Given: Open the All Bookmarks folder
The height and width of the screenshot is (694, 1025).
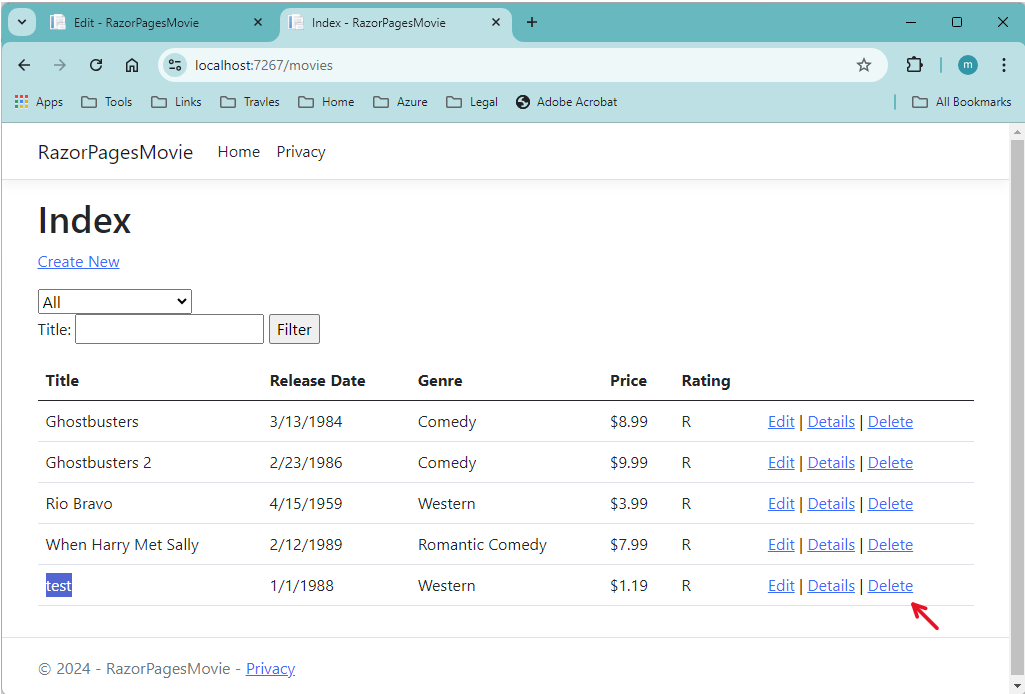Looking at the screenshot, I should (x=961, y=102).
